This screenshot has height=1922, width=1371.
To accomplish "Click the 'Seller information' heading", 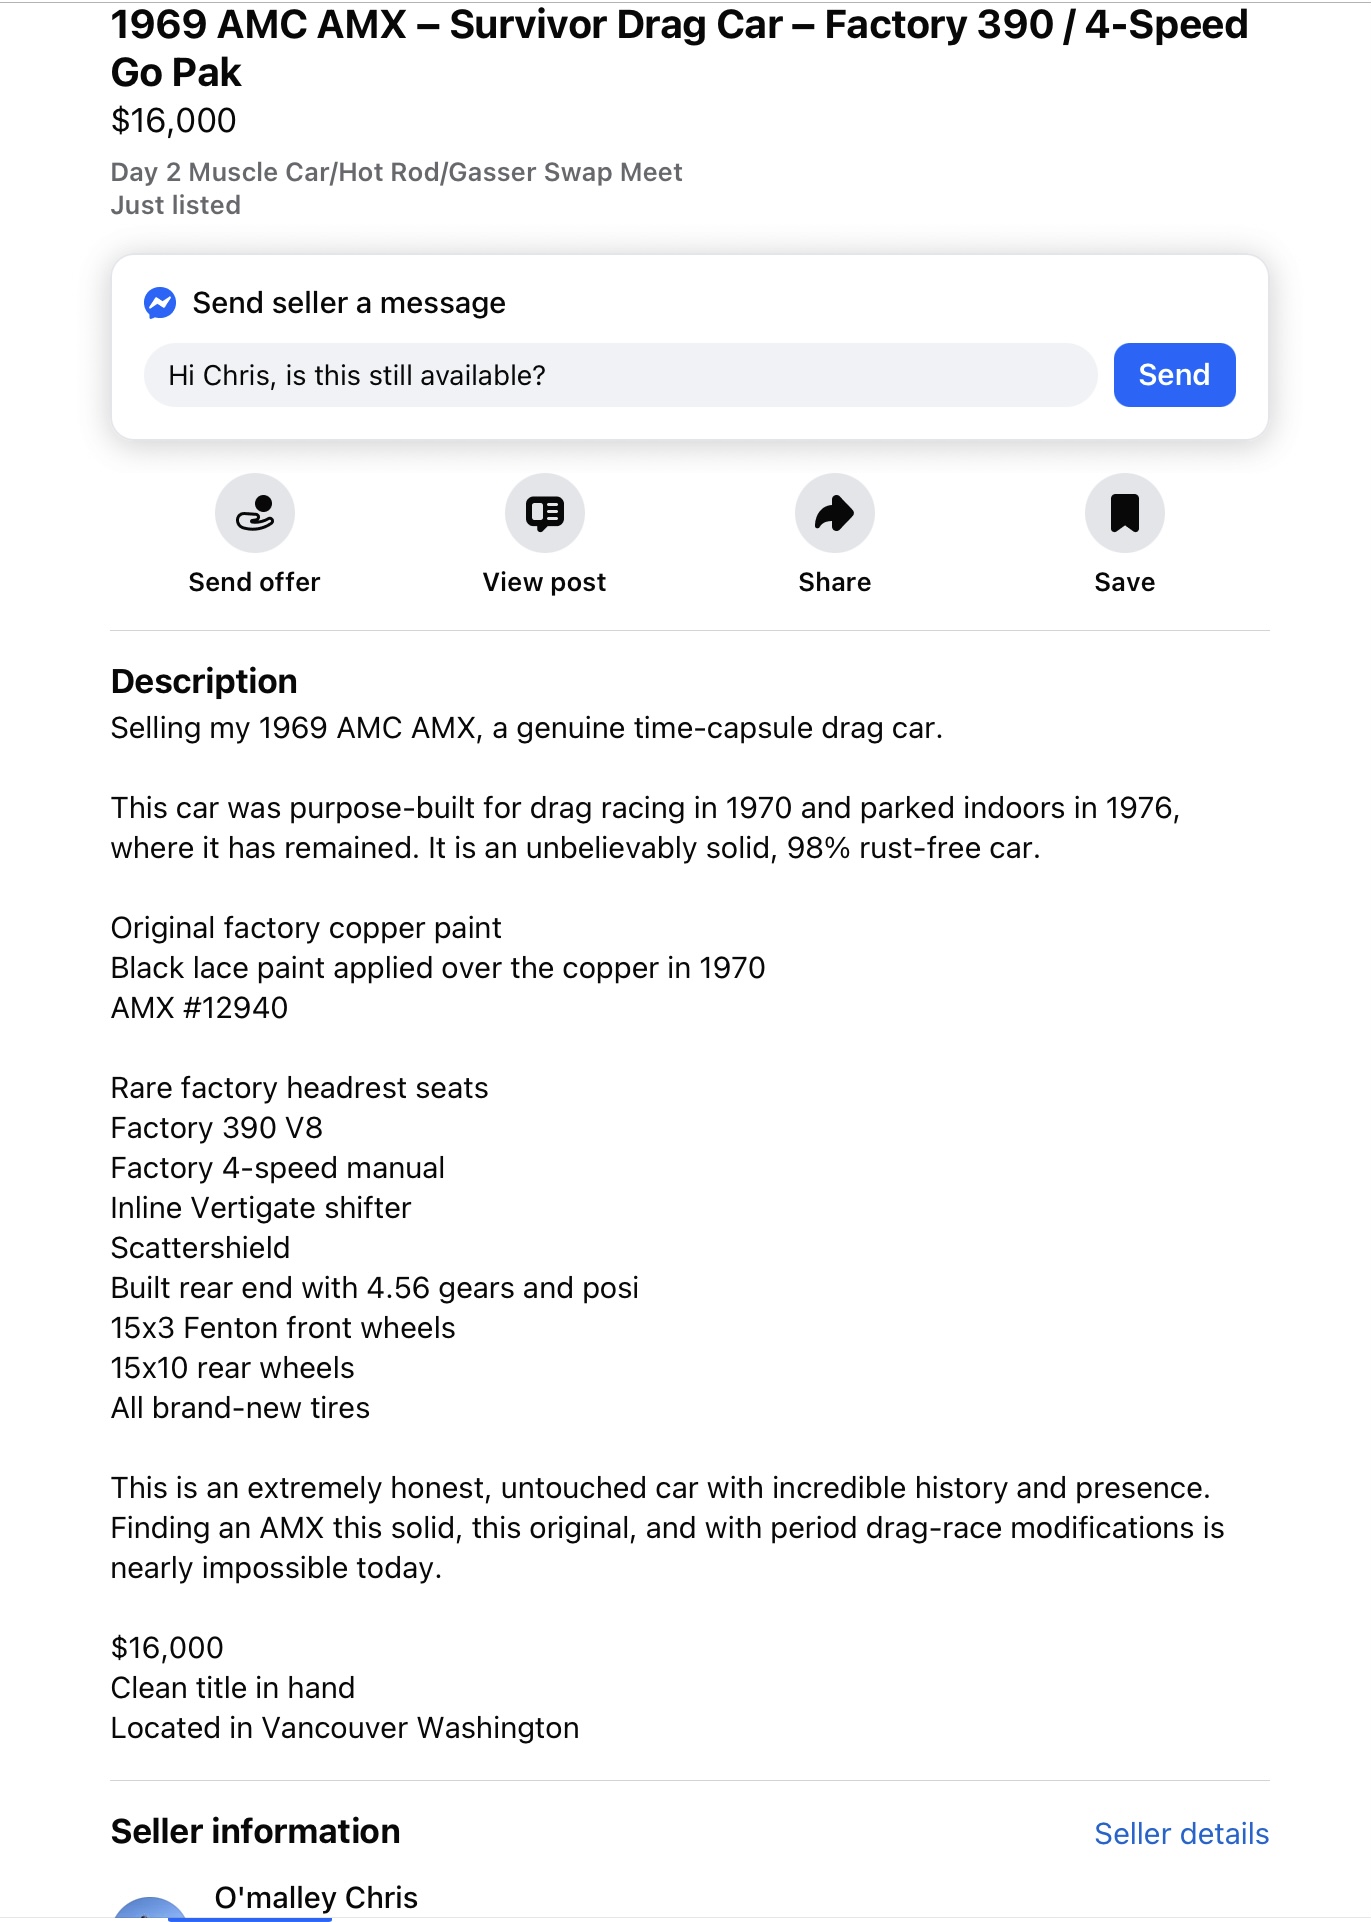I will [255, 1831].
